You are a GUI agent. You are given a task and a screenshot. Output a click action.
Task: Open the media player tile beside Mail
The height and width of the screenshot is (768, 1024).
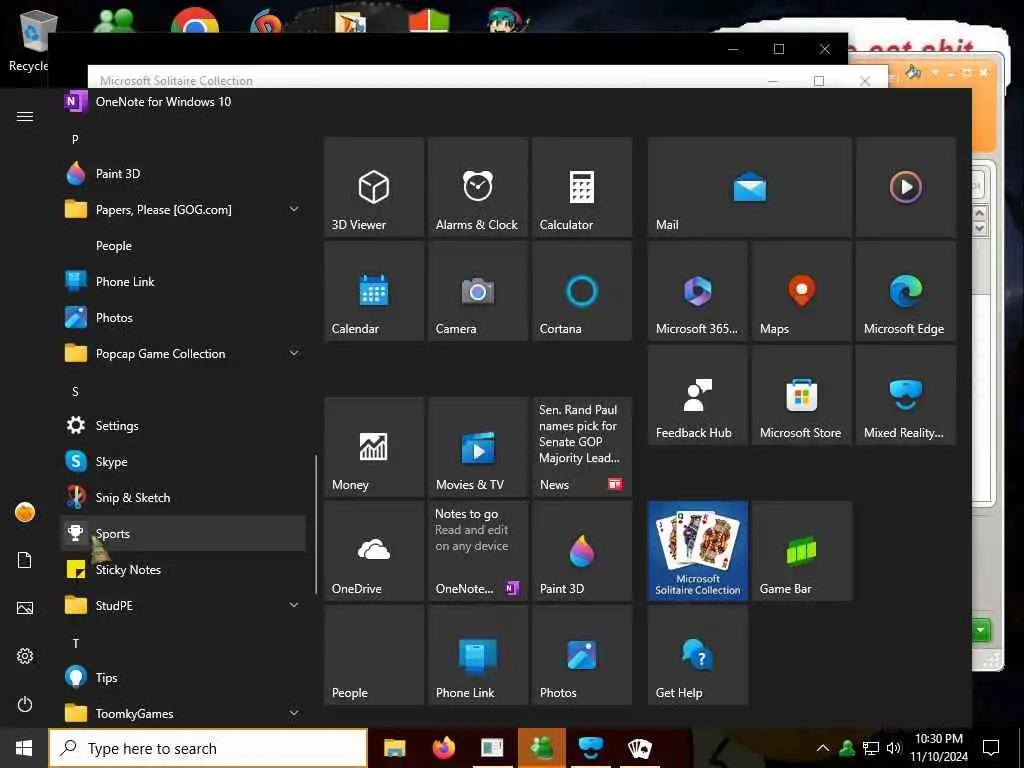(x=906, y=187)
